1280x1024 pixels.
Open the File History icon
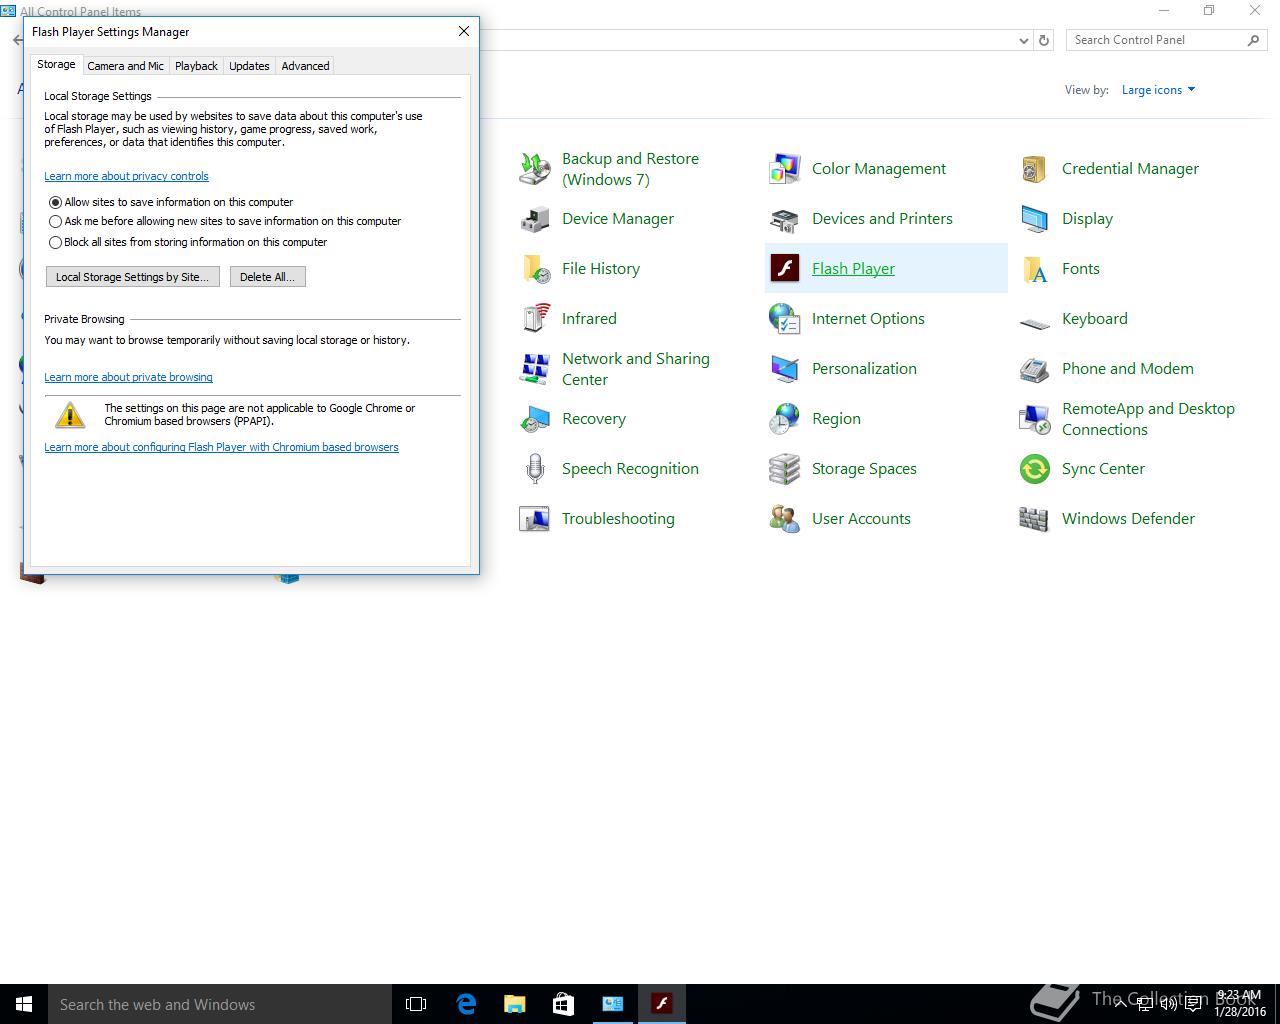[x=535, y=269]
